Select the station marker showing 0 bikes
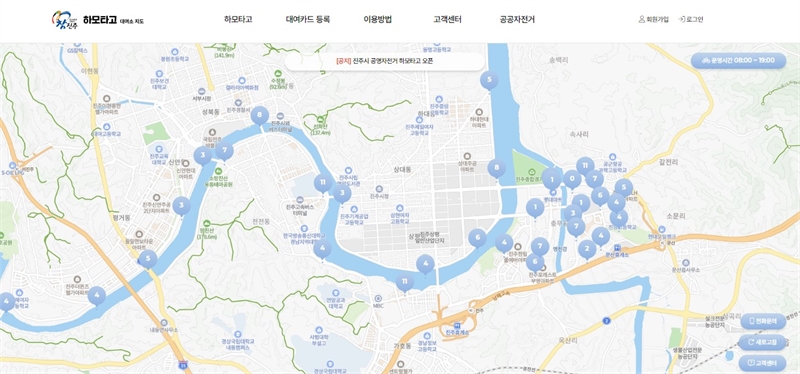 572,180
